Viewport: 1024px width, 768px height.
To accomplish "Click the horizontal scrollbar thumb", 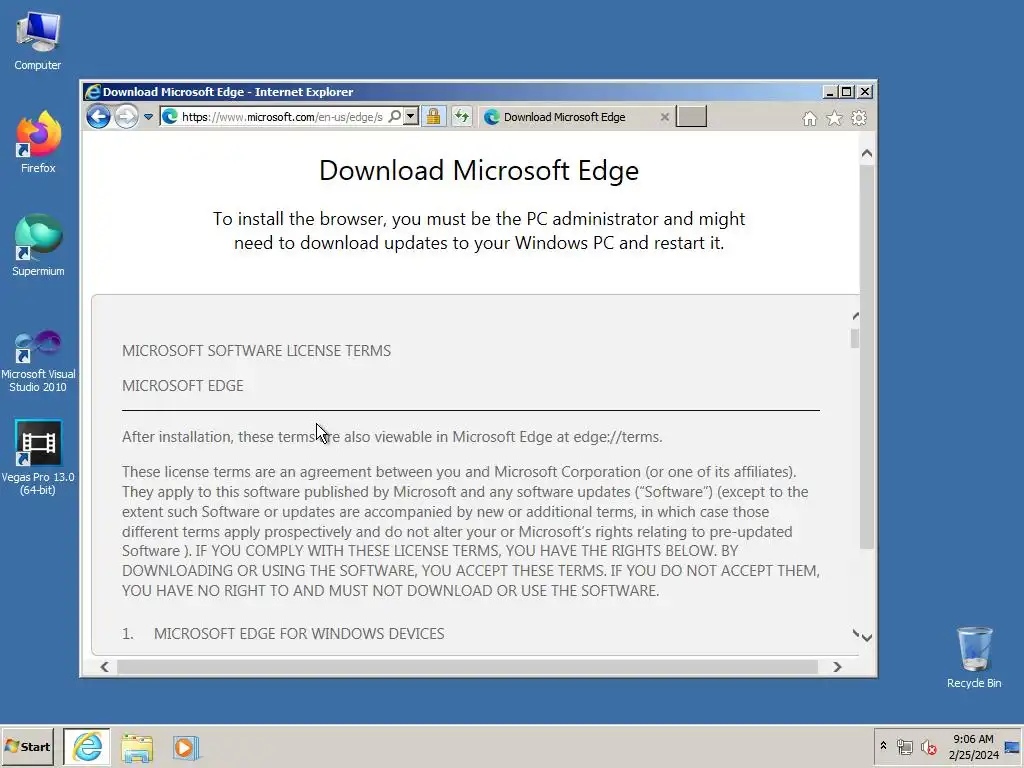I will [x=467, y=667].
